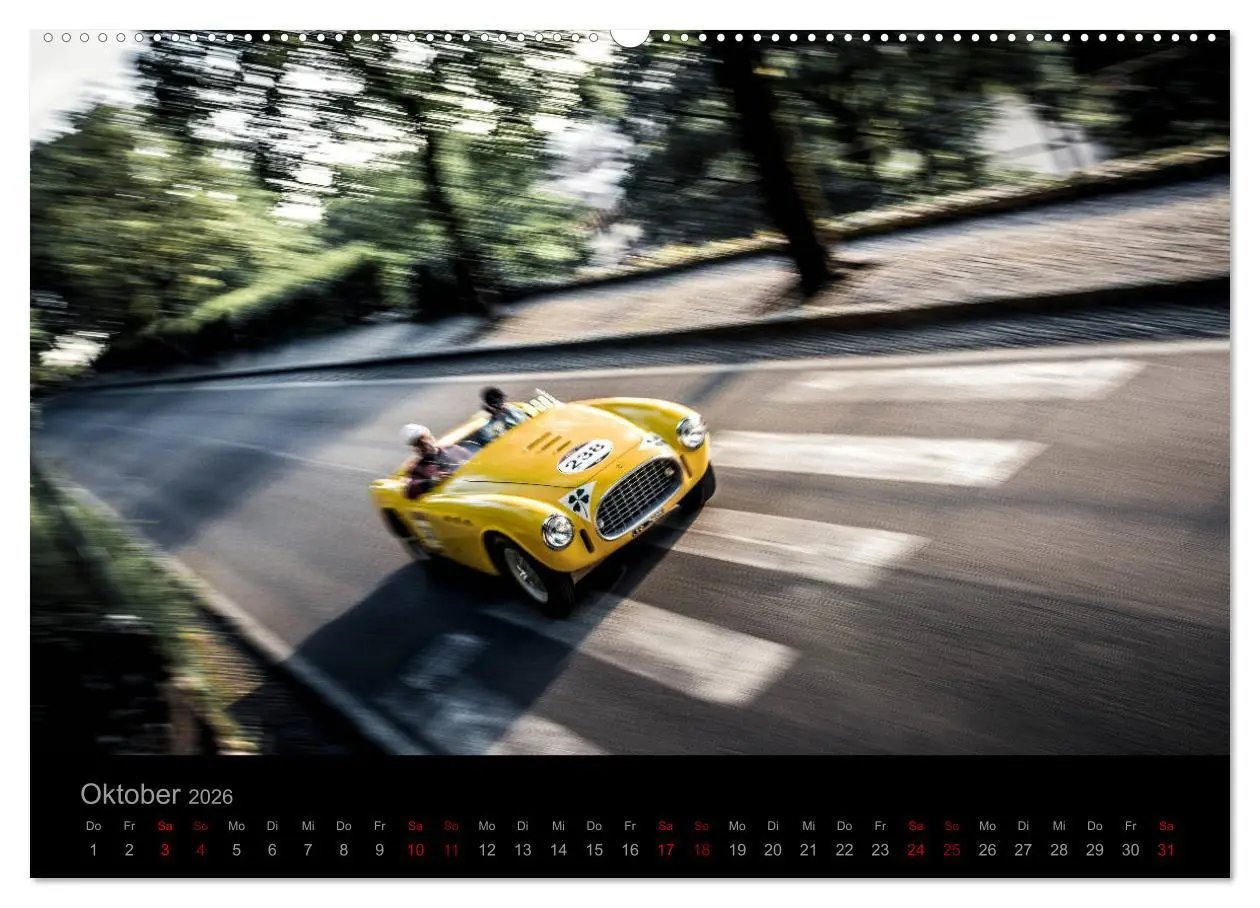Select date 1 in the calendar row
The image size is (1260, 908).
click(94, 850)
